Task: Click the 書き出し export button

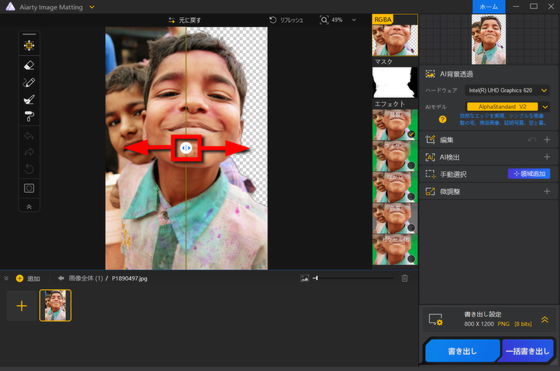Action: click(x=462, y=351)
